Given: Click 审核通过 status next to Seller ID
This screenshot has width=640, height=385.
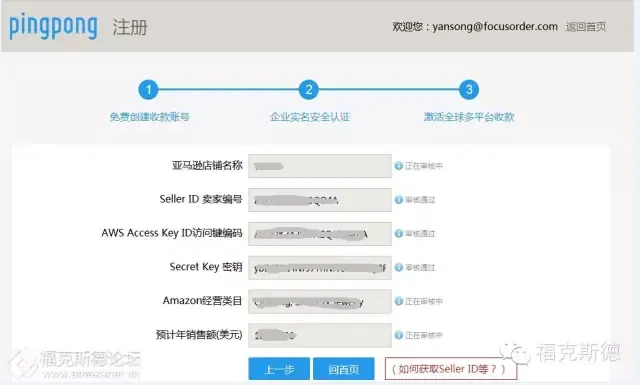Looking at the screenshot, I should point(420,200).
